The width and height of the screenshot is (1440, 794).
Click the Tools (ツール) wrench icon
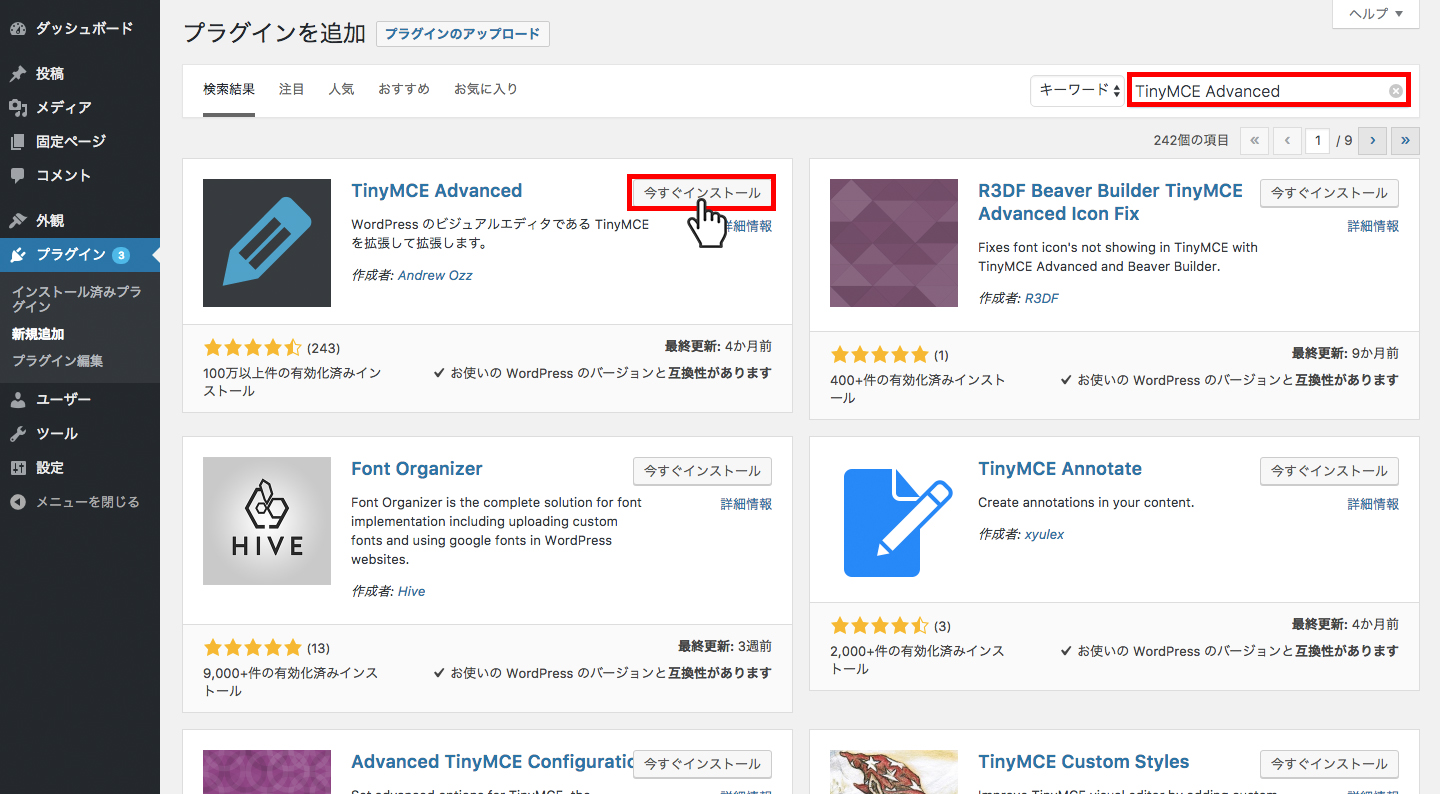[18, 434]
